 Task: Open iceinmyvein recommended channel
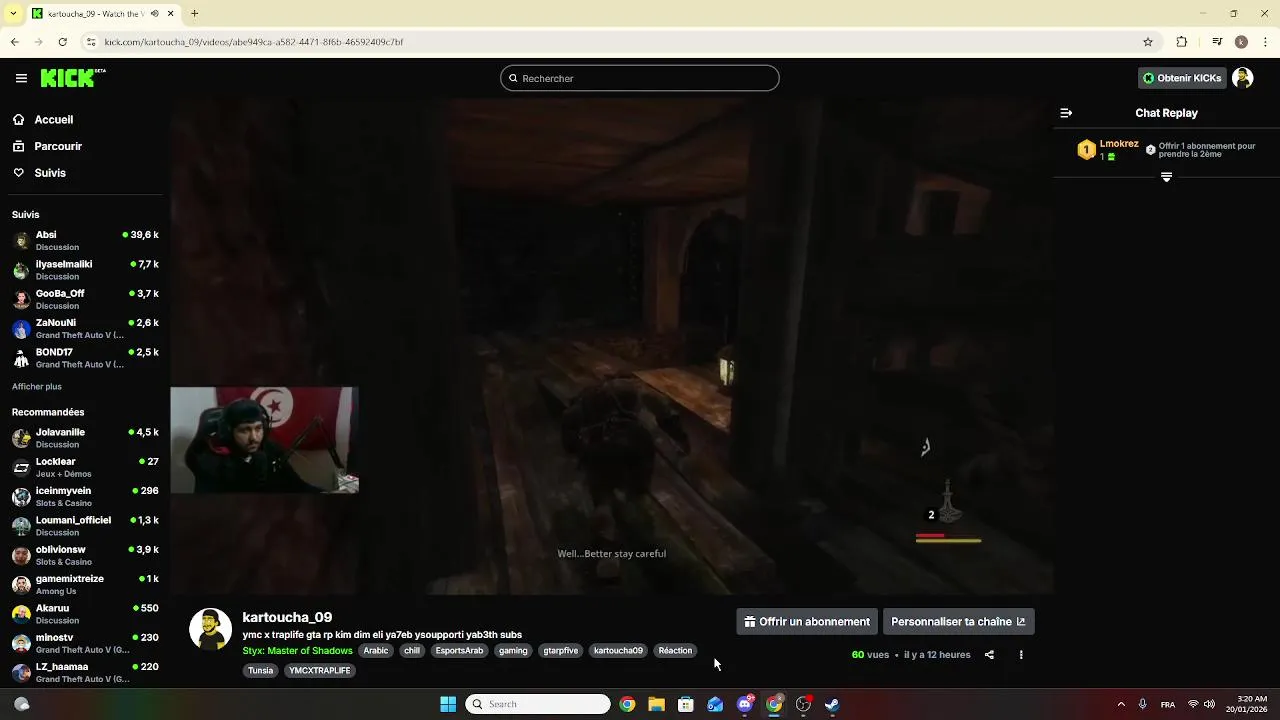(x=85, y=497)
